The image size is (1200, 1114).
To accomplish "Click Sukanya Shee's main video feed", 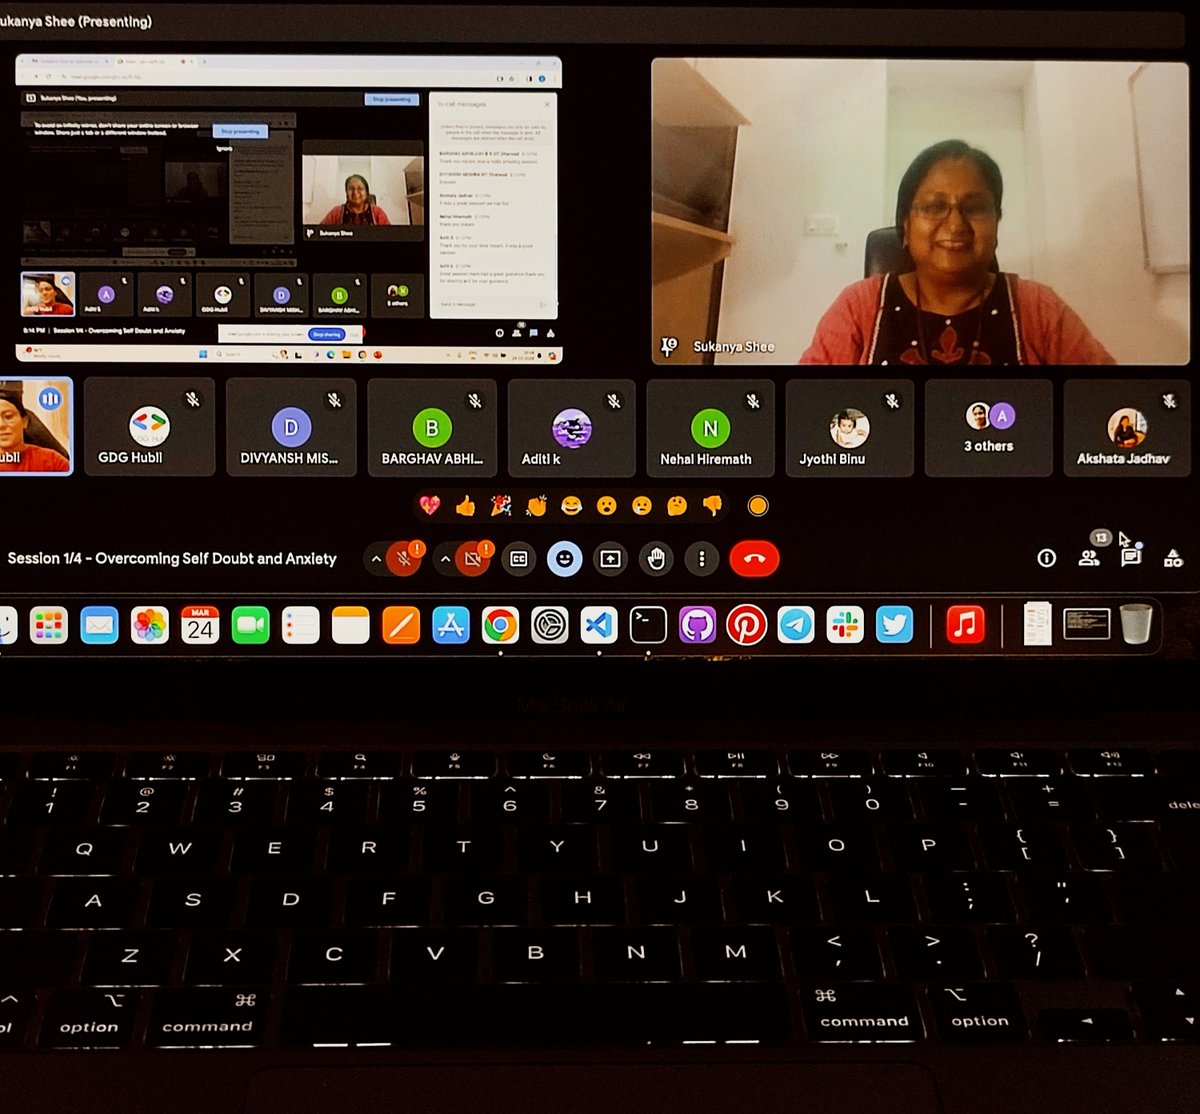I will pos(920,212).
